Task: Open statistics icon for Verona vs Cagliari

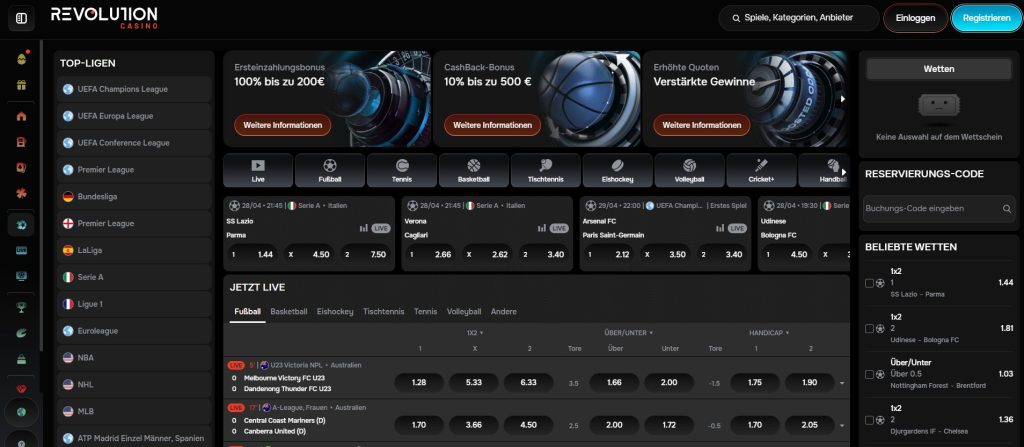Action: click(x=542, y=228)
